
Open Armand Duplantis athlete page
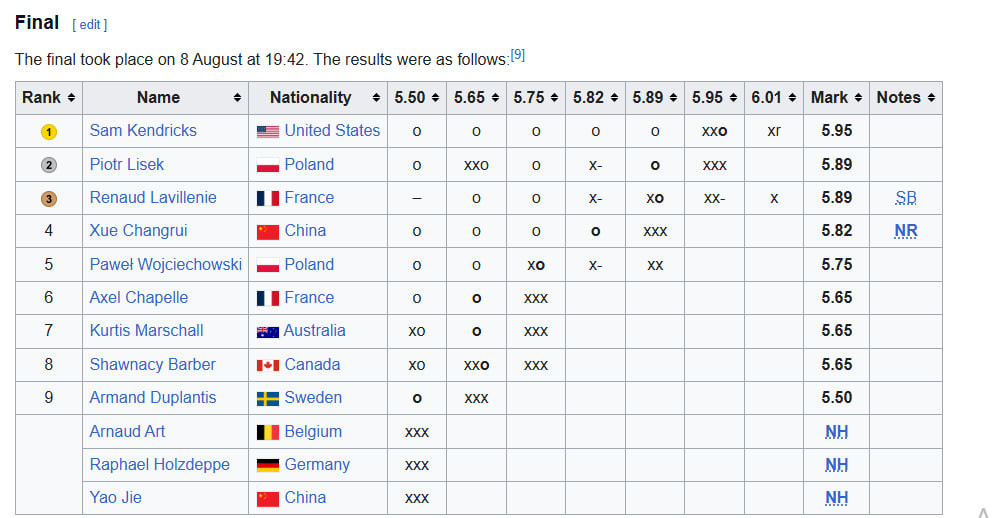152,398
